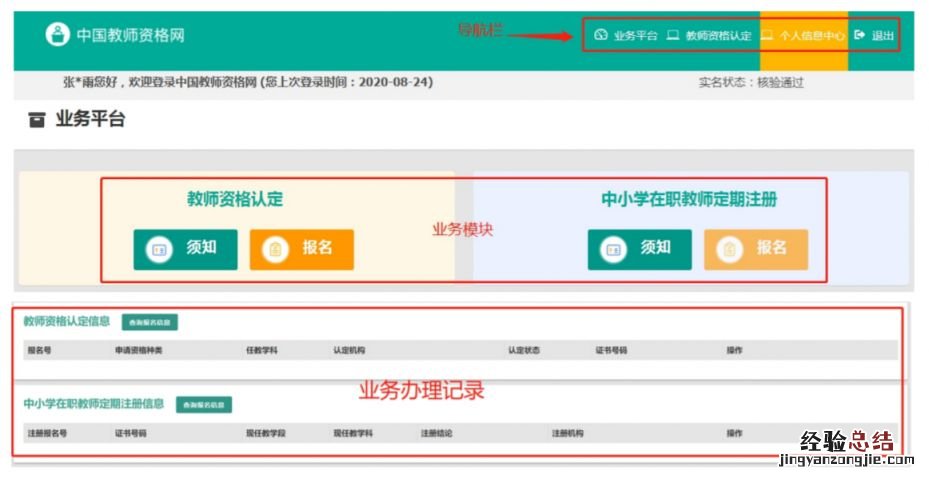Screen dimensions: 929x478
Task: Open 教师资格认定 in the navigation bar
Action: pos(709,36)
